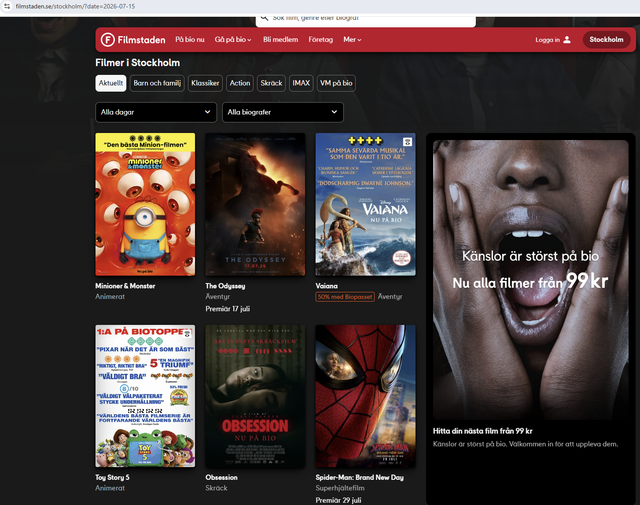Open the Alla dagar dropdown

click(156, 112)
